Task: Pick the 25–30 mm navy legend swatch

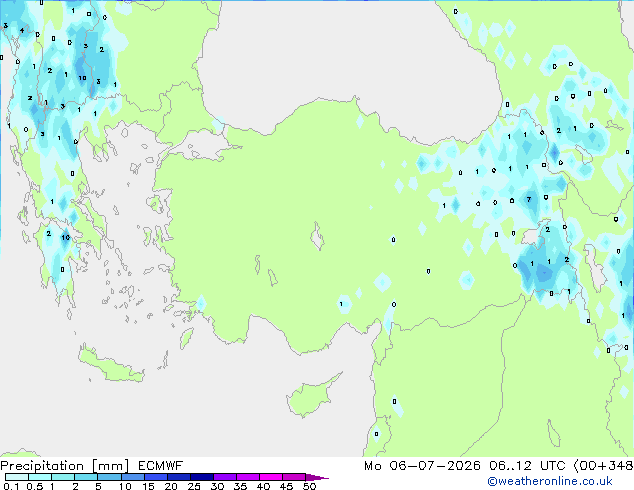Action: (201, 477)
